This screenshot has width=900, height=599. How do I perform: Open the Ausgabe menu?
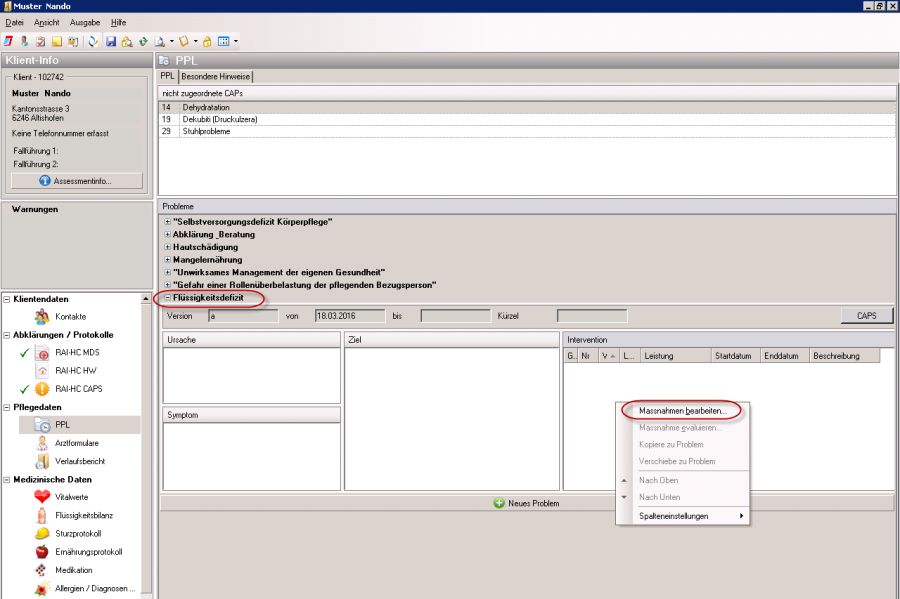[85, 22]
